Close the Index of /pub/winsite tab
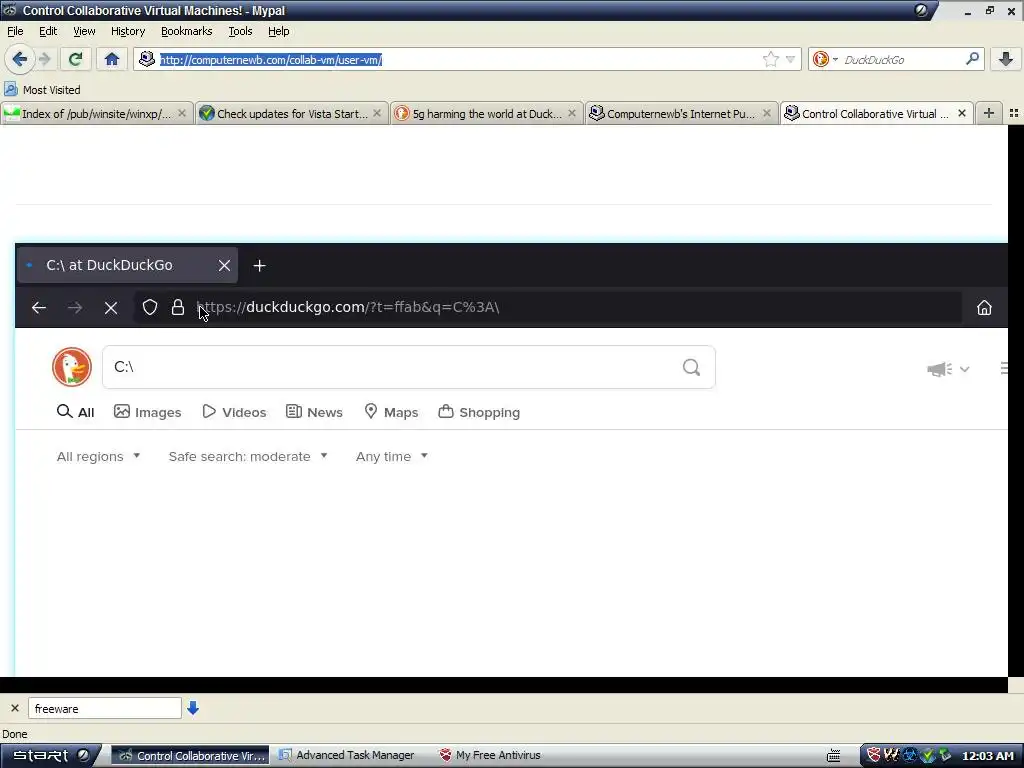This screenshot has height=768, width=1024. 182,113
